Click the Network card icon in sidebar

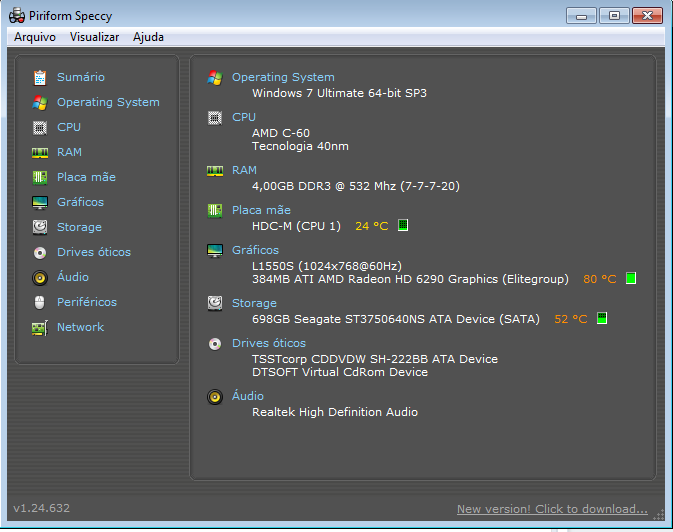tap(40, 328)
